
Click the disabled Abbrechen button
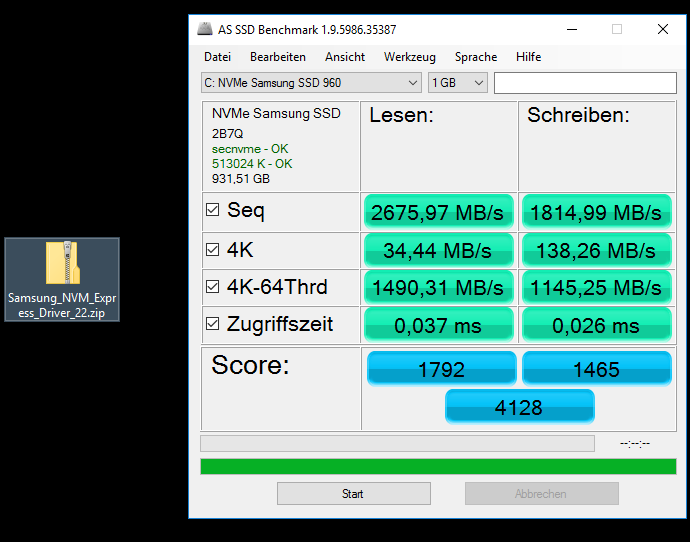pos(542,494)
